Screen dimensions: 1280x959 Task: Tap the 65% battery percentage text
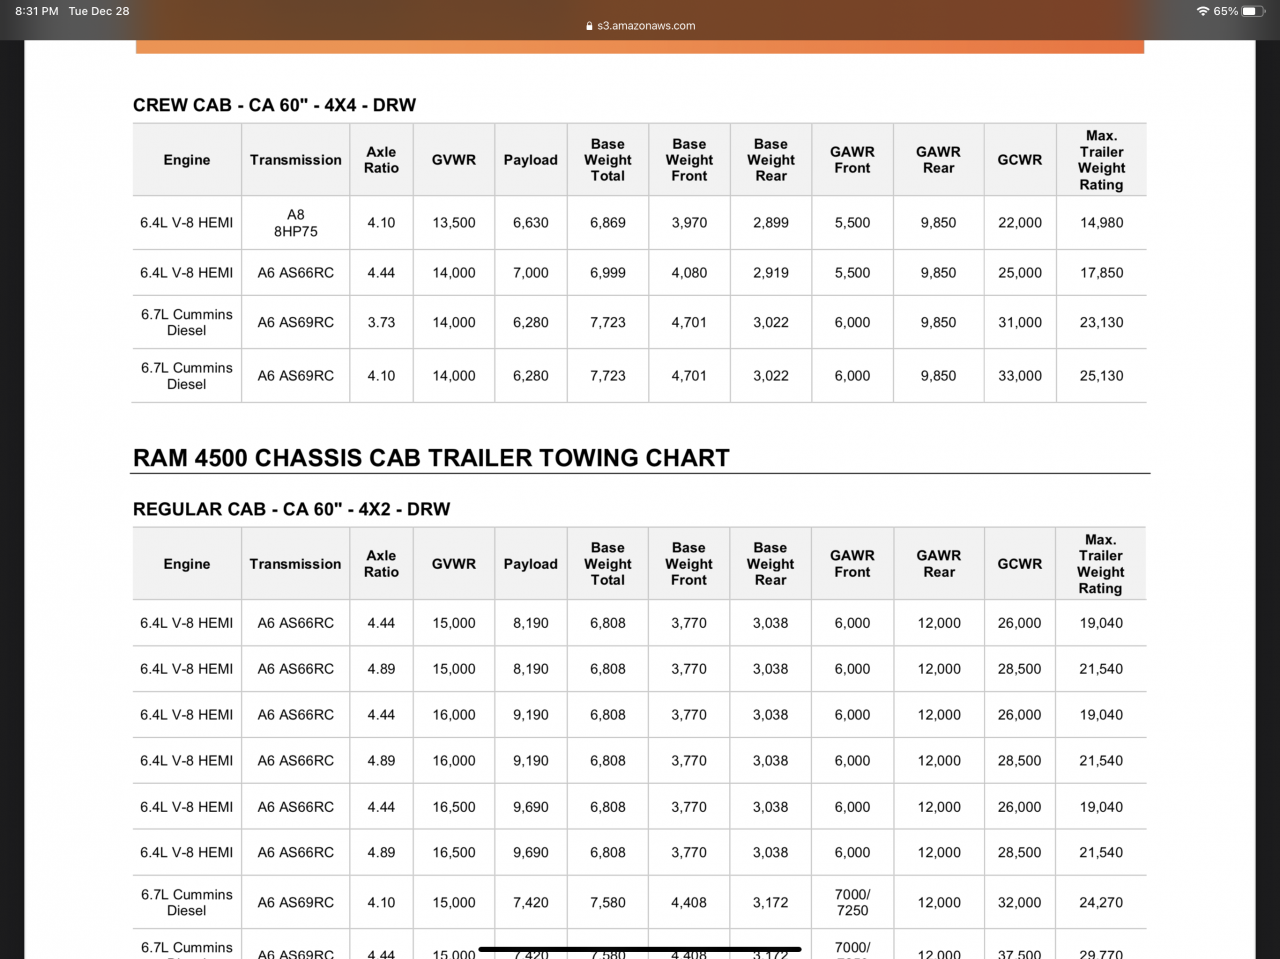click(x=1225, y=11)
